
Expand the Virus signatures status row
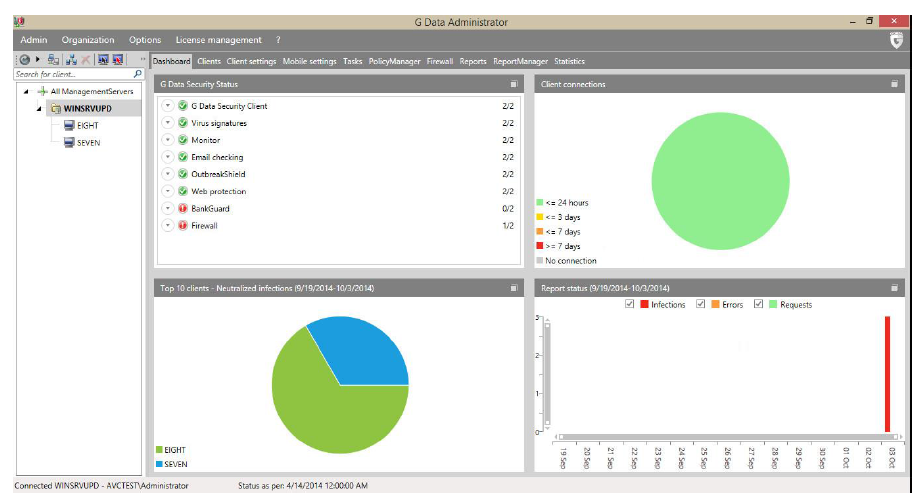tap(168, 123)
